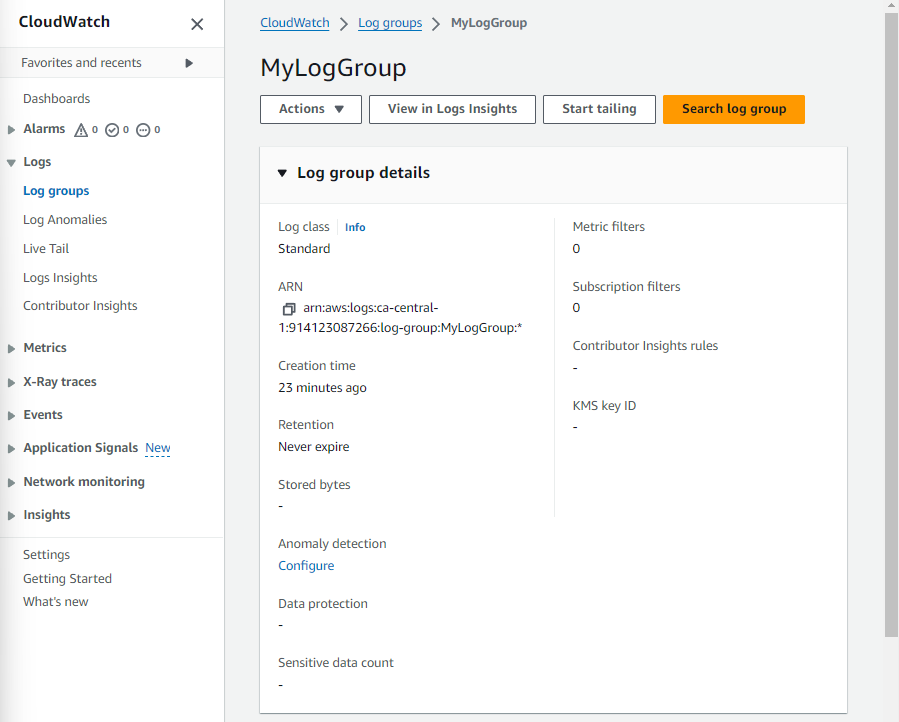Click the in-alarm triangle icon
The width and height of the screenshot is (899, 722).
(81, 130)
